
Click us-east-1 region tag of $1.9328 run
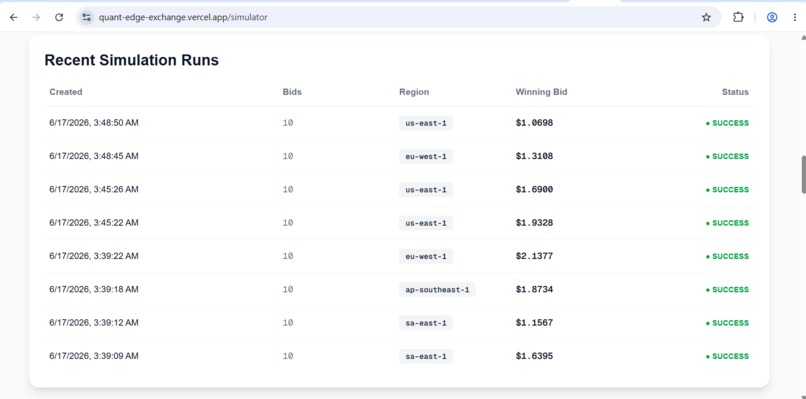click(x=426, y=223)
